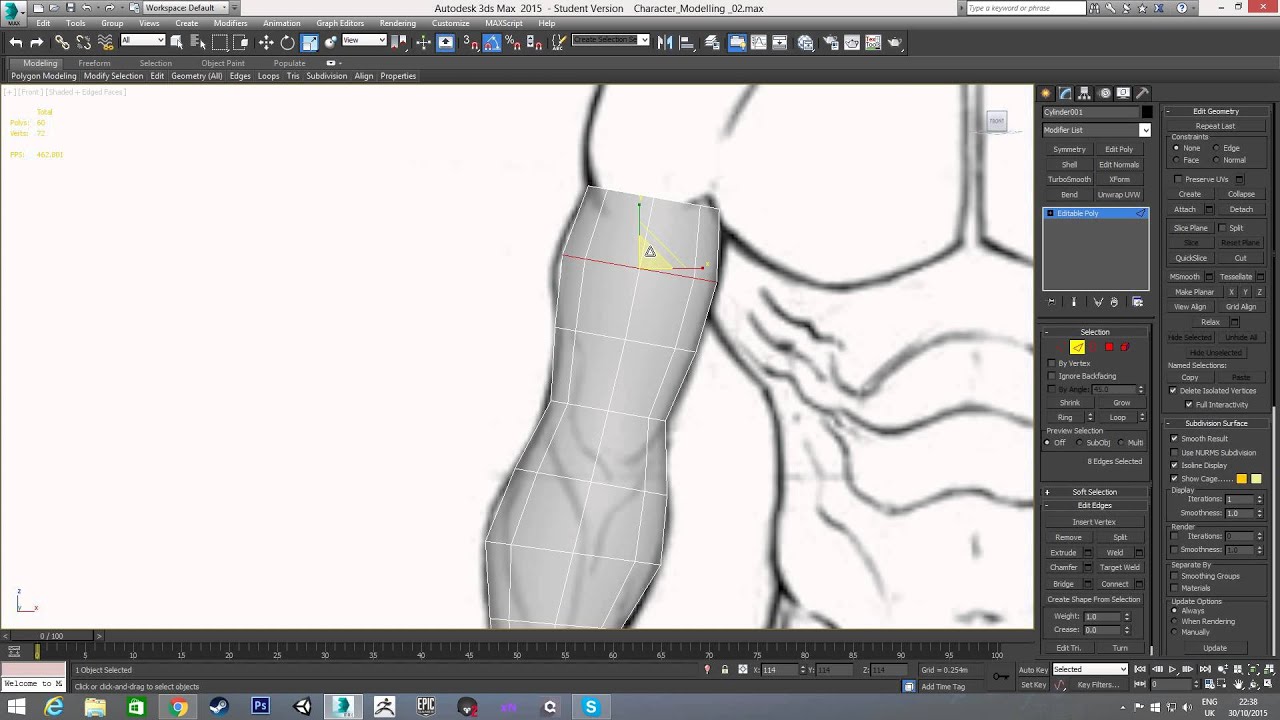This screenshot has width=1280, height=720.
Task: Toggle Preserve UVs checkbox
Action: pyautogui.click(x=1178, y=179)
